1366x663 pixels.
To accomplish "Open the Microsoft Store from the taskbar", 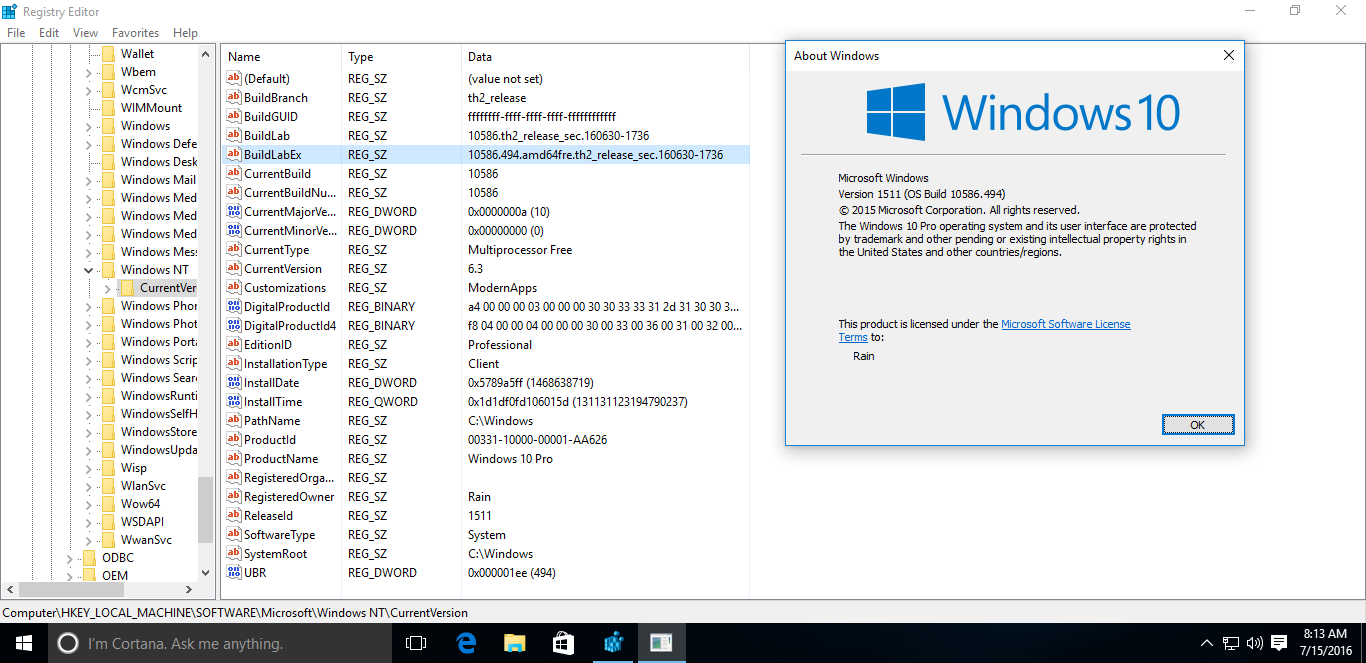I will click(x=562, y=643).
